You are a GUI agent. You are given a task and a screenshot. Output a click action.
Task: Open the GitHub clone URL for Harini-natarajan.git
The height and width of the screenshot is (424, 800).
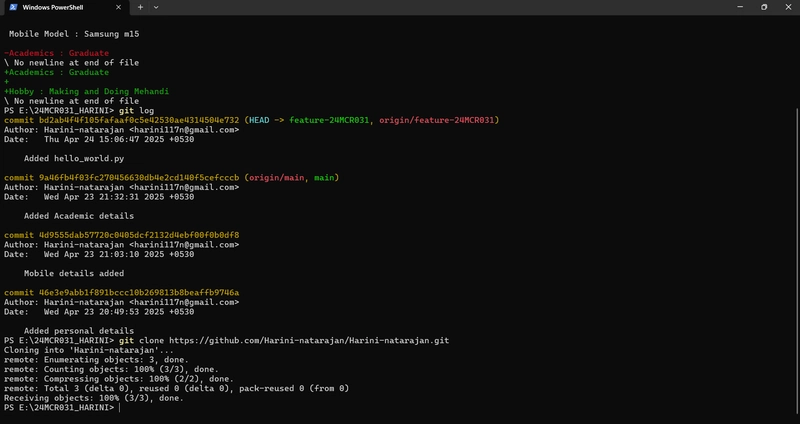(x=309, y=340)
